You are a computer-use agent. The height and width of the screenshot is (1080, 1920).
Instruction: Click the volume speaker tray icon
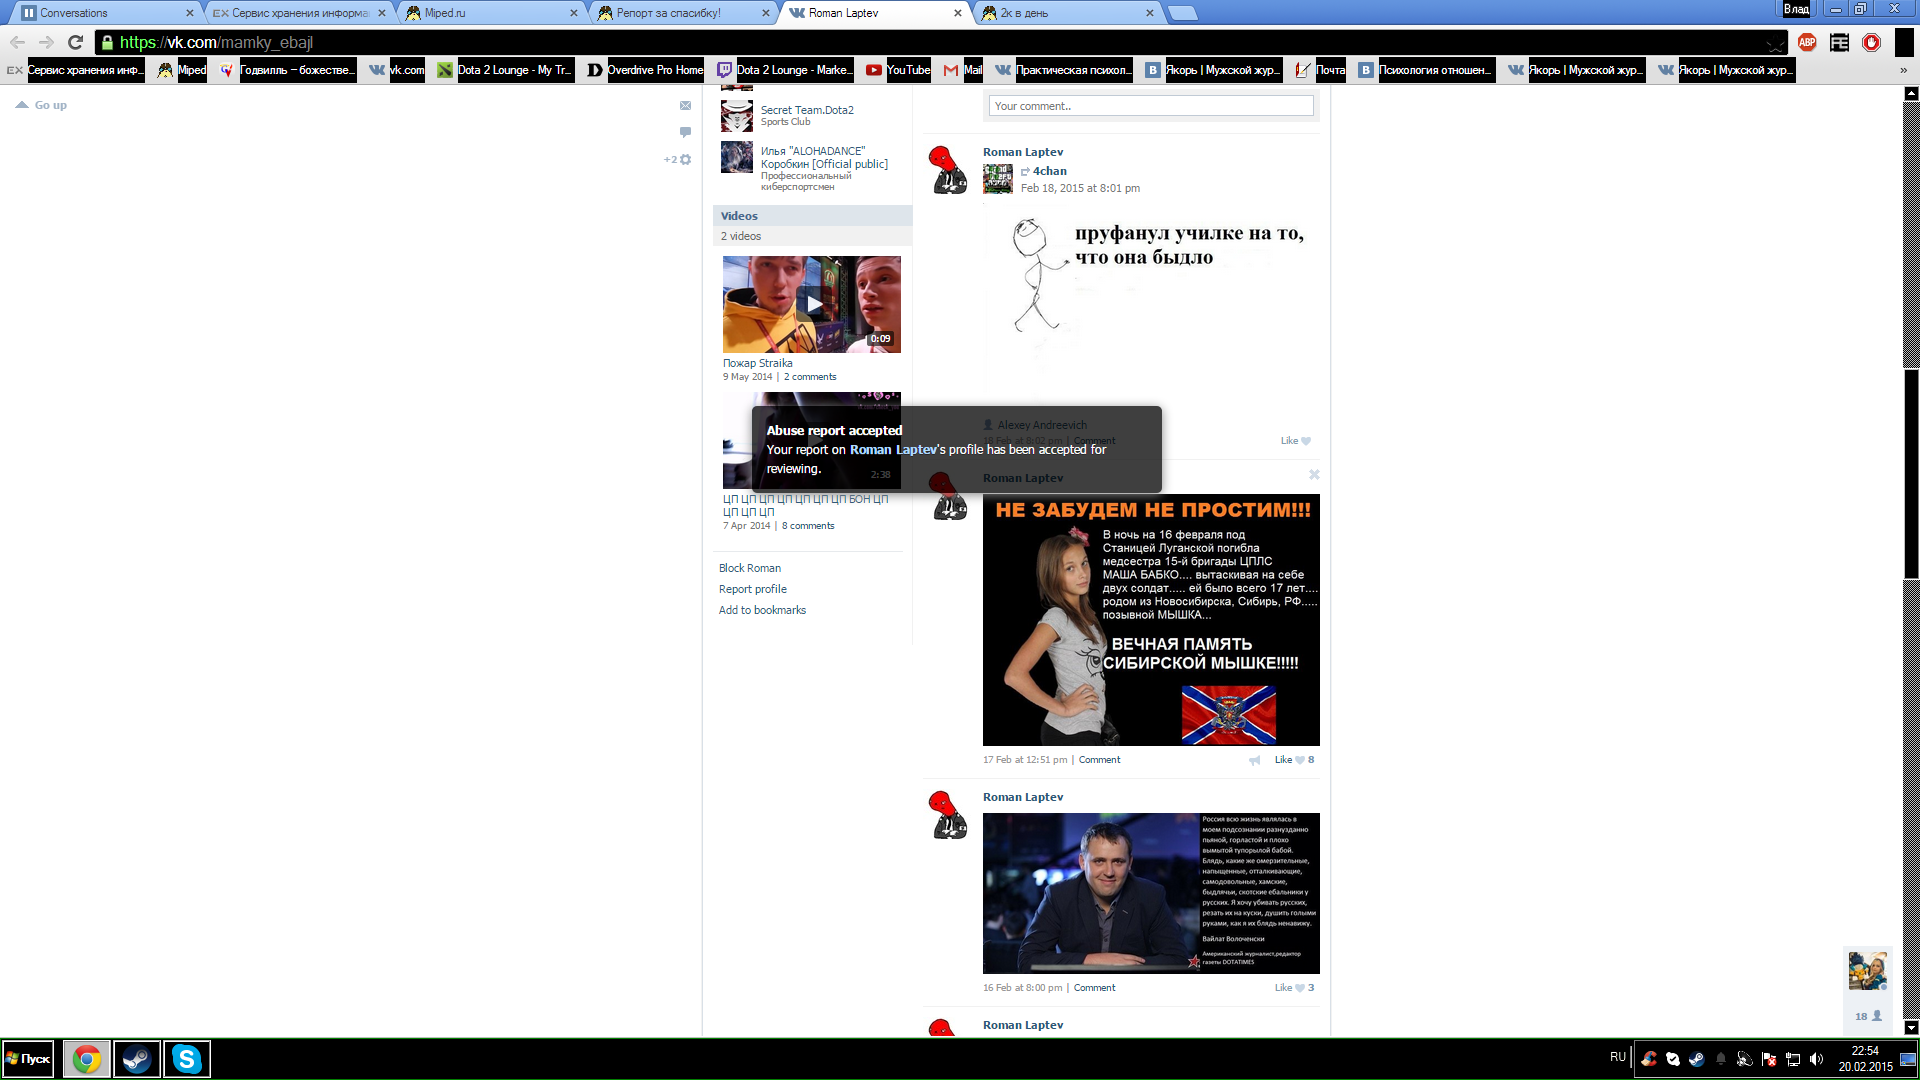(1816, 1059)
